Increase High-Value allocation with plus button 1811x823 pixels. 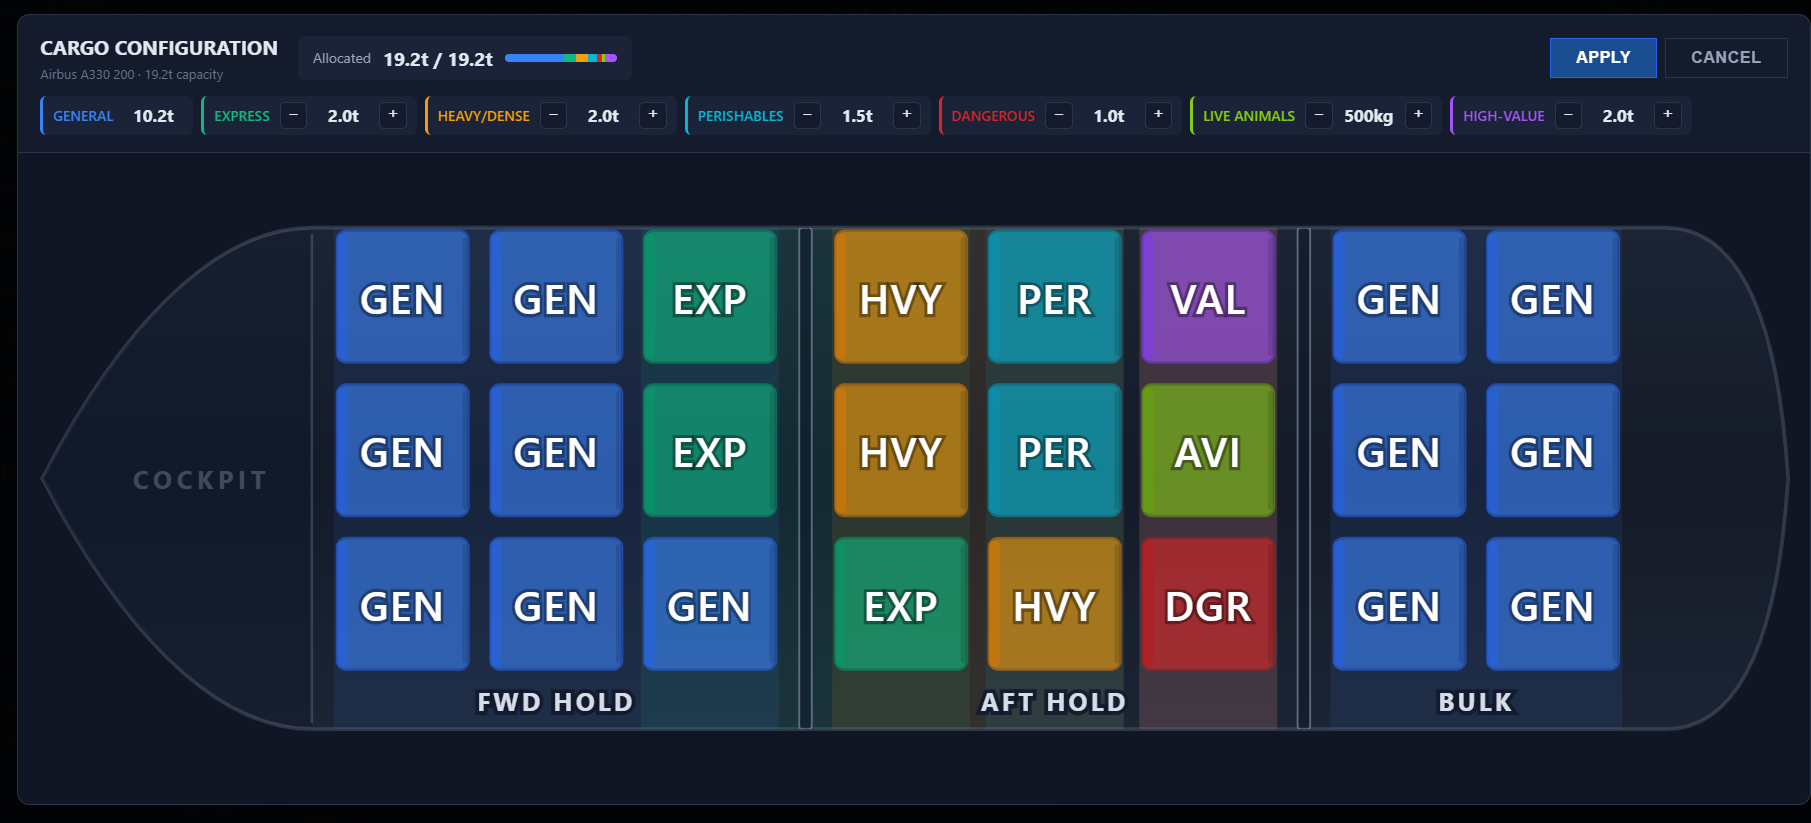pyautogui.click(x=1667, y=115)
